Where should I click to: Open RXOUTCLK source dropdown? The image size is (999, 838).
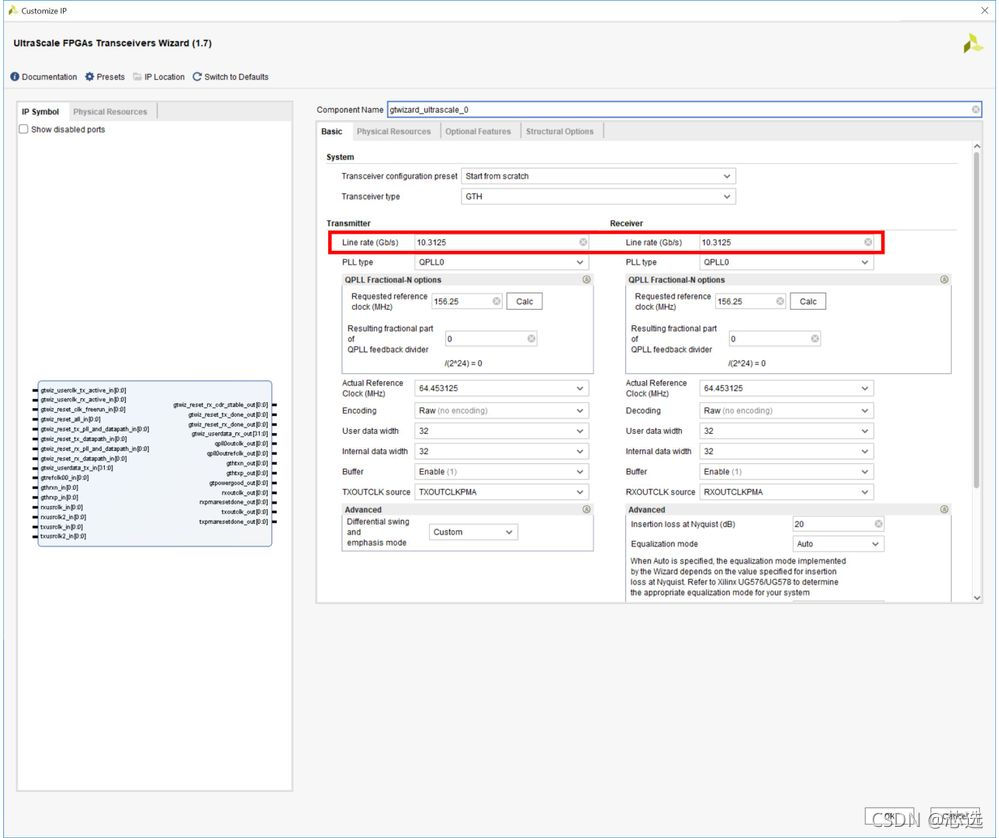pyautogui.click(x=786, y=492)
